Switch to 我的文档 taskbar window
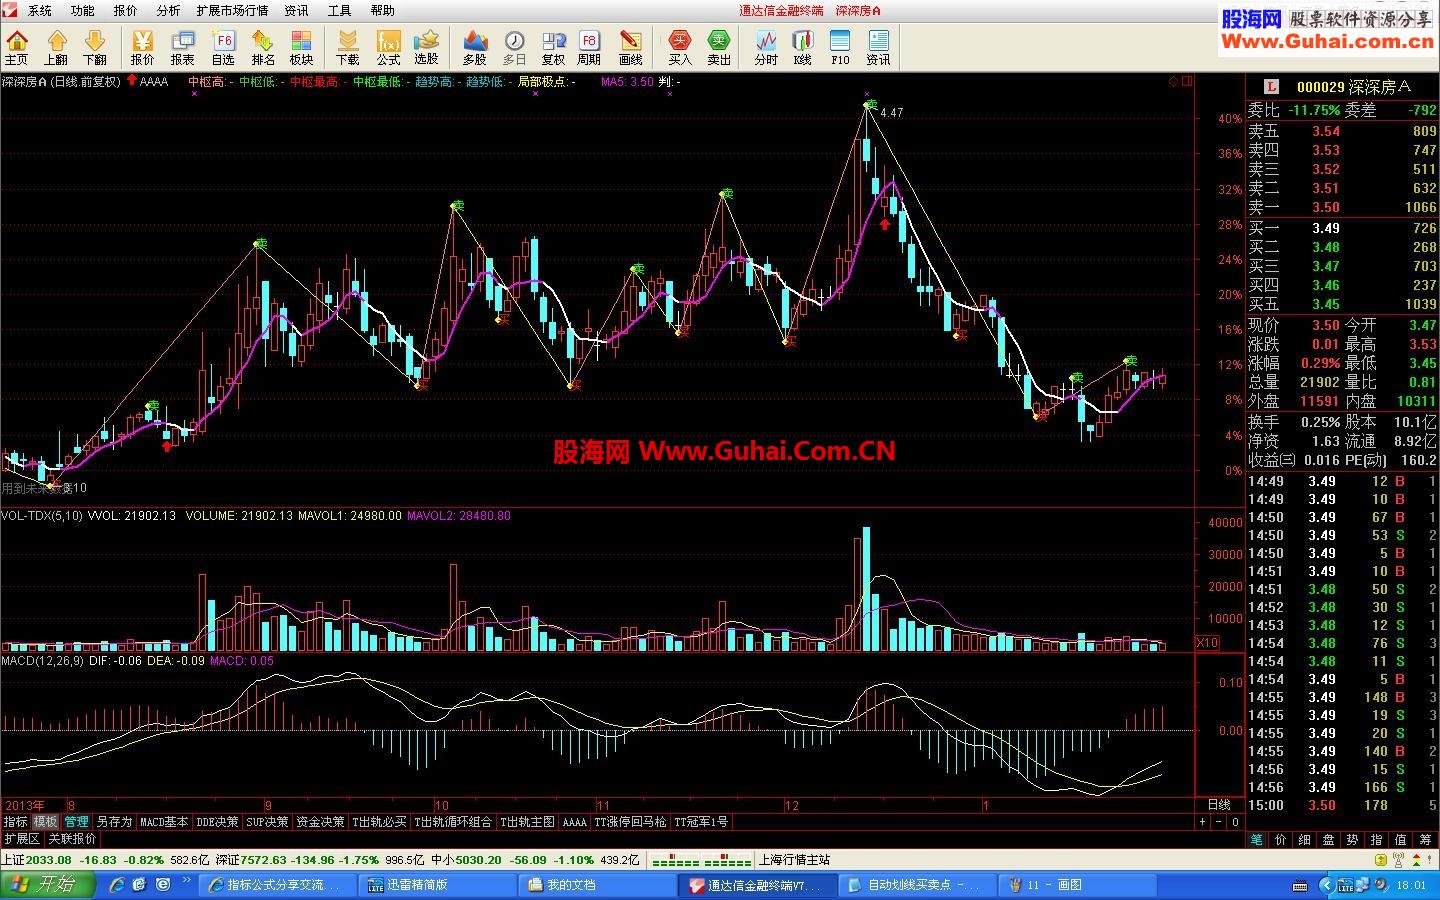This screenshot has width=1440, height=900. tap(596, 885)
